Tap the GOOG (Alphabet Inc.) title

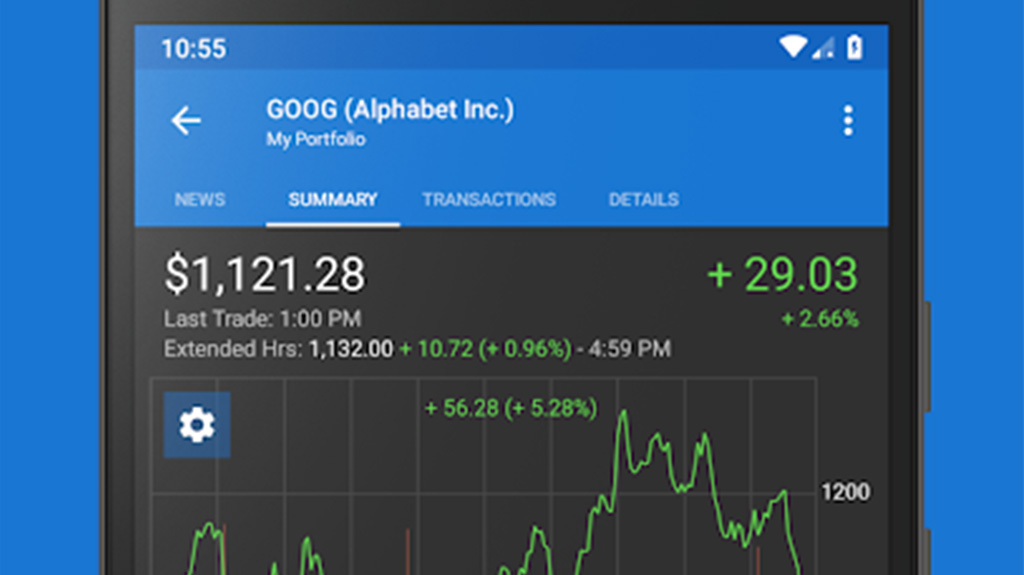point(390,109)
